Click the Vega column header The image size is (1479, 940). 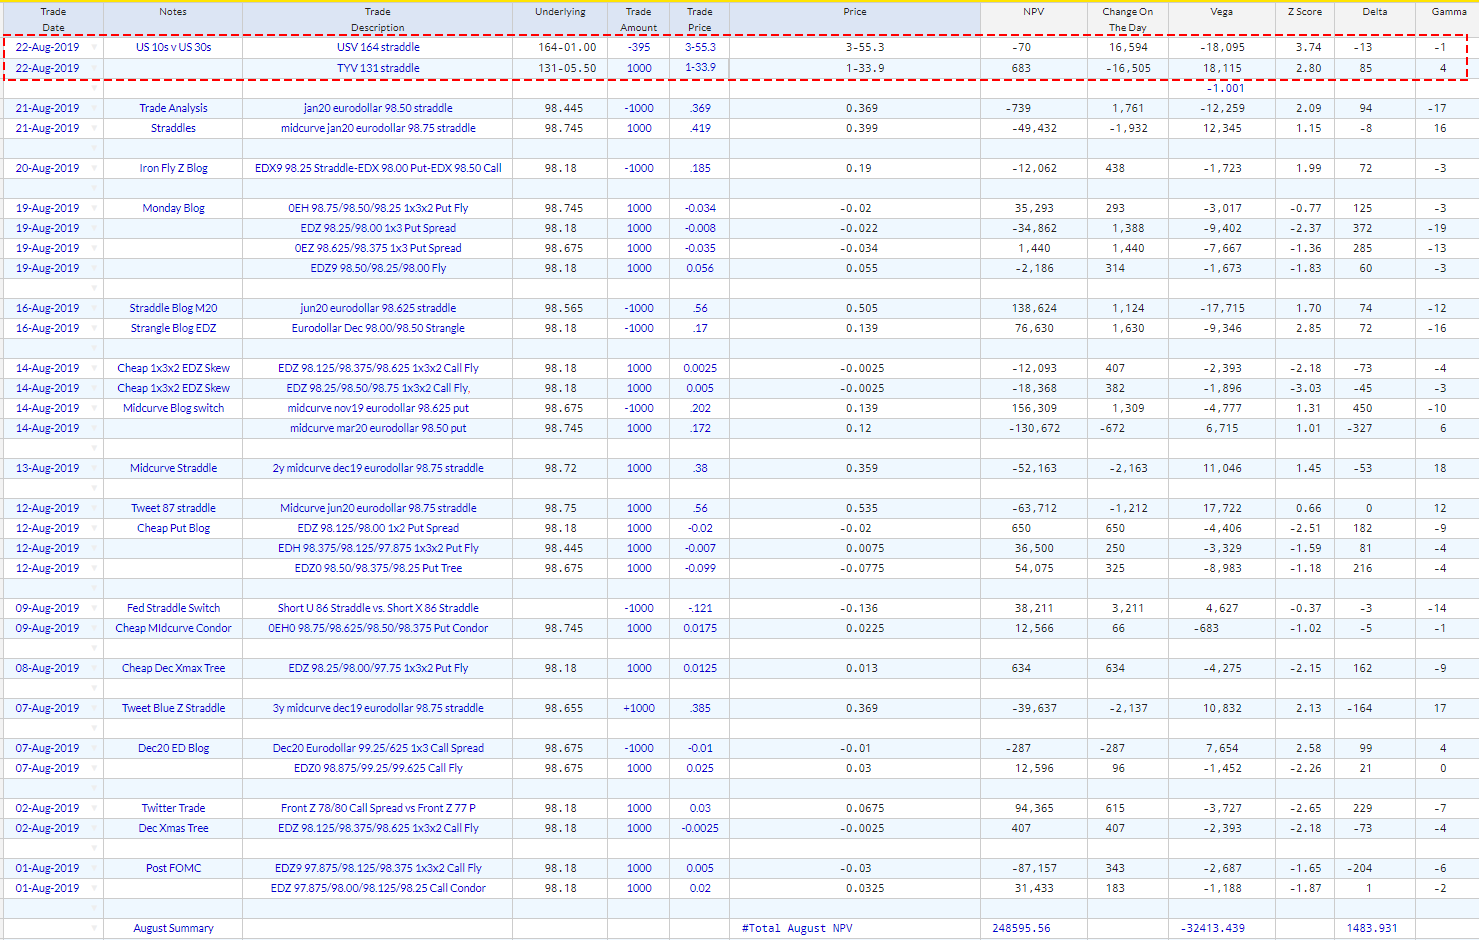coord(1221,19)
